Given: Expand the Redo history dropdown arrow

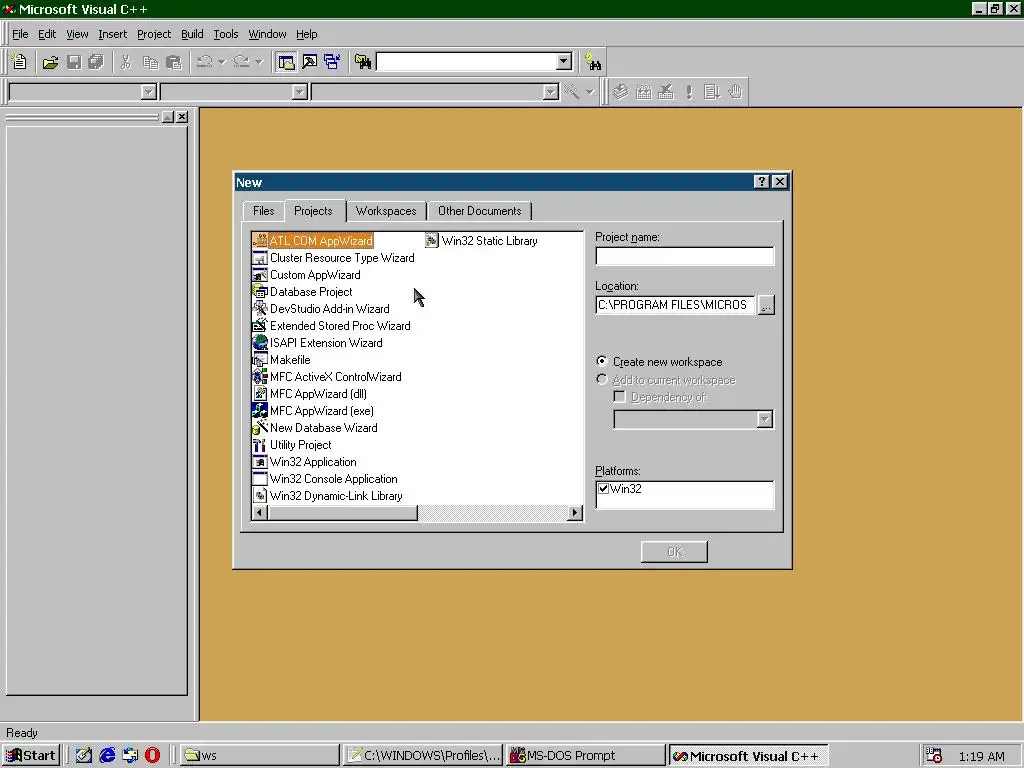Looking at the screenshot, I should (259, 62).
